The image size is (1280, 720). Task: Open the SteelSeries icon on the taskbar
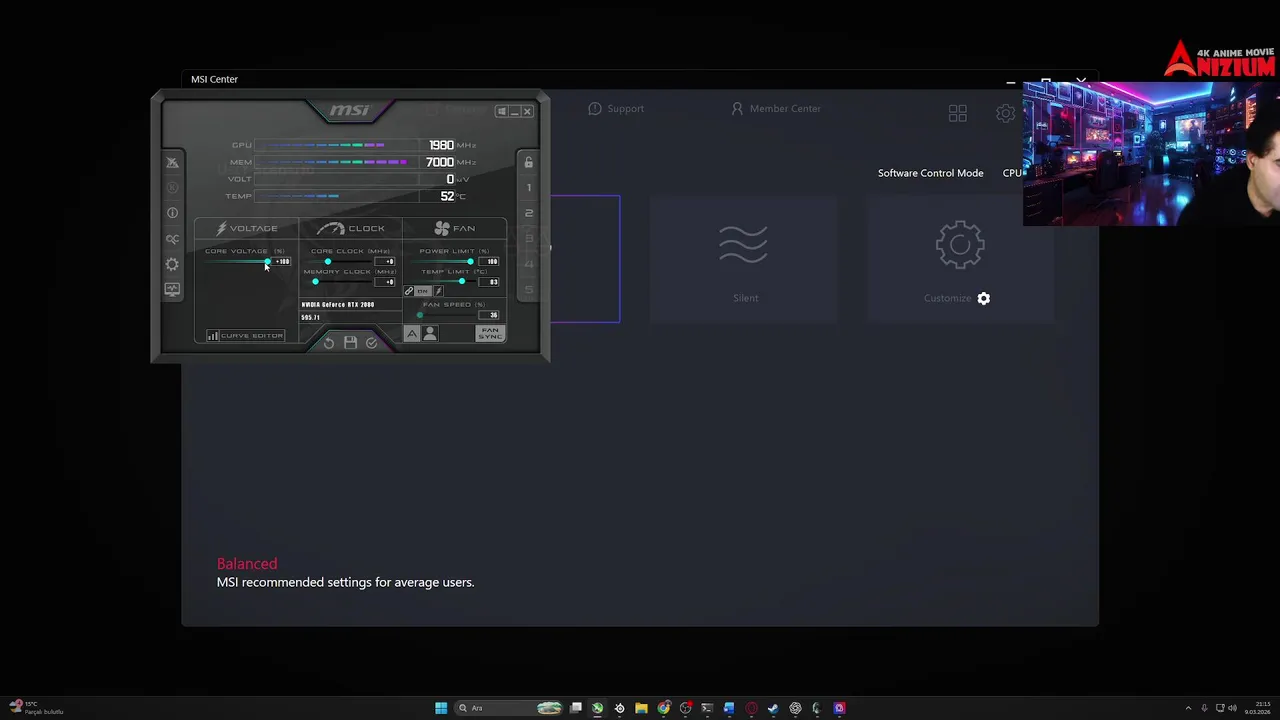click(x=619, y=708)
